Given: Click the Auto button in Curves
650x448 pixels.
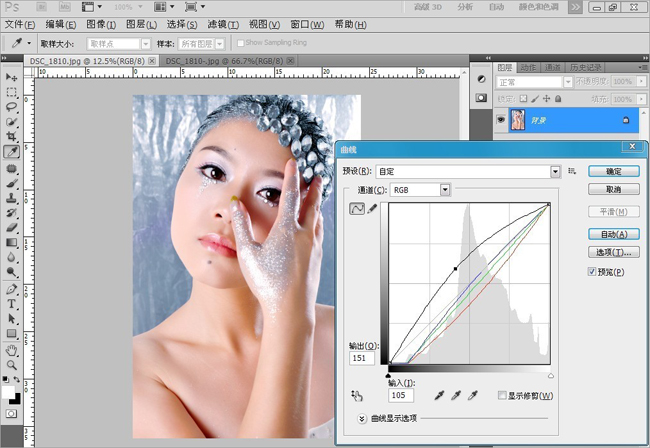Looking at the screenshot, I should tap(614, 234).
